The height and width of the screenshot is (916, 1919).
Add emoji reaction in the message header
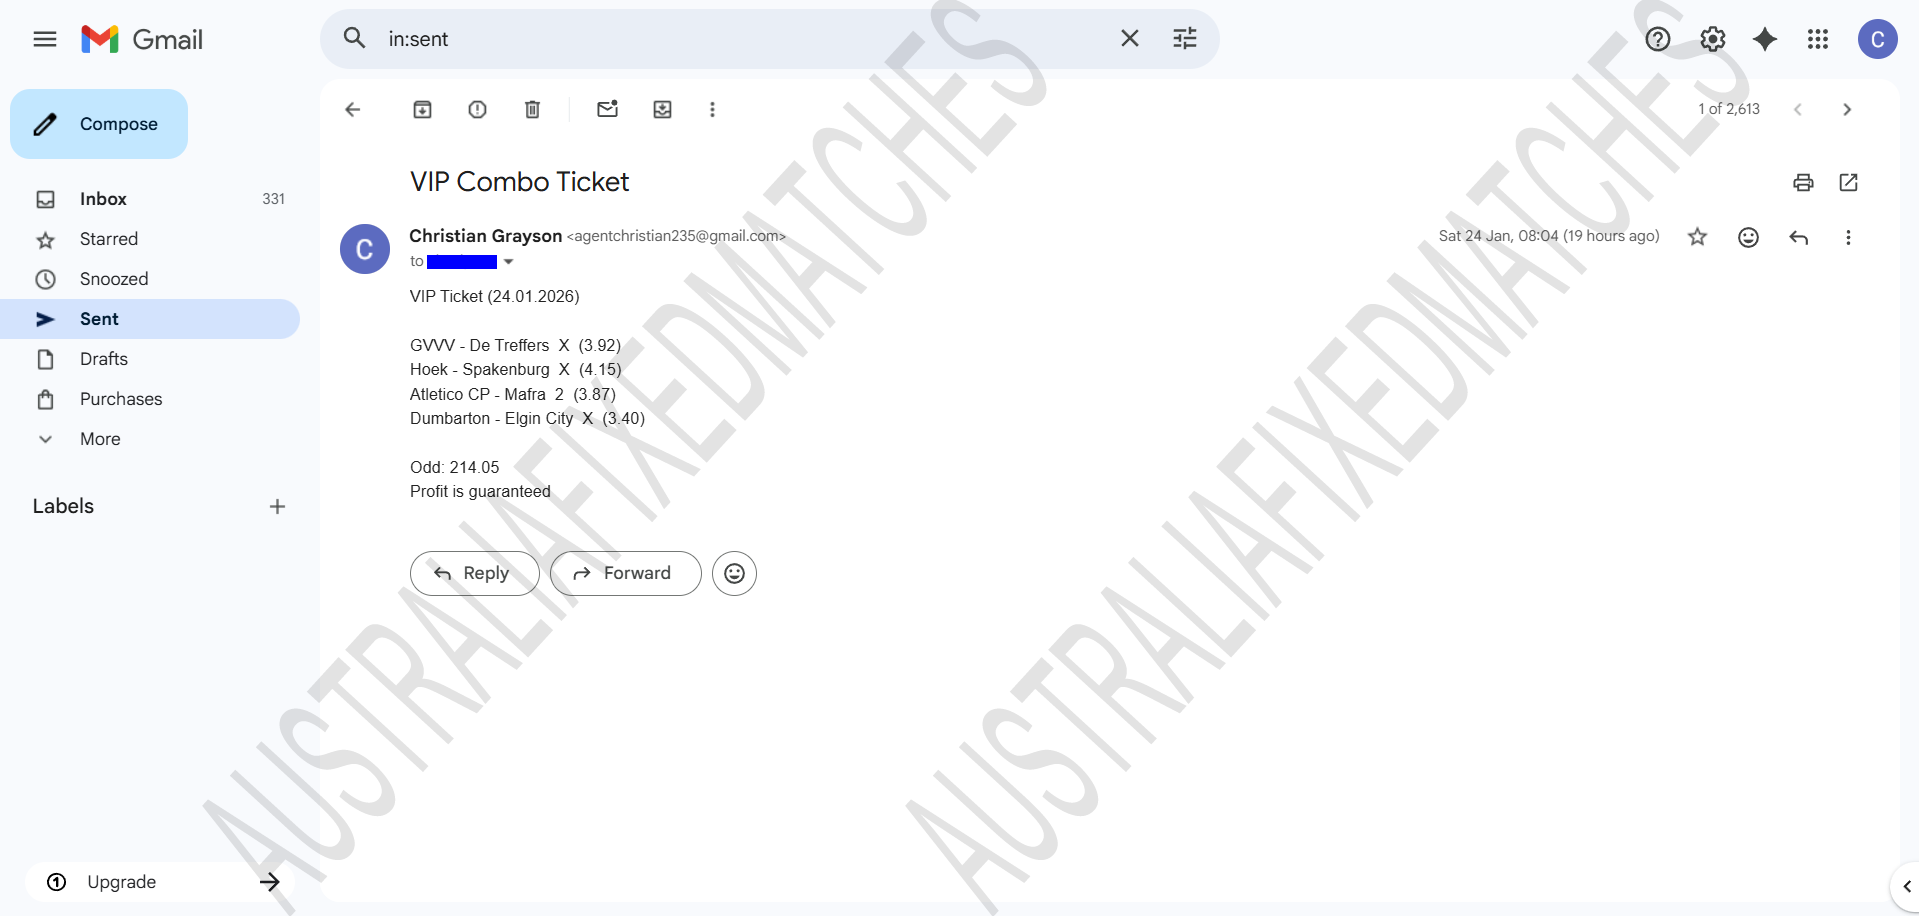(x=1749, y=237)
